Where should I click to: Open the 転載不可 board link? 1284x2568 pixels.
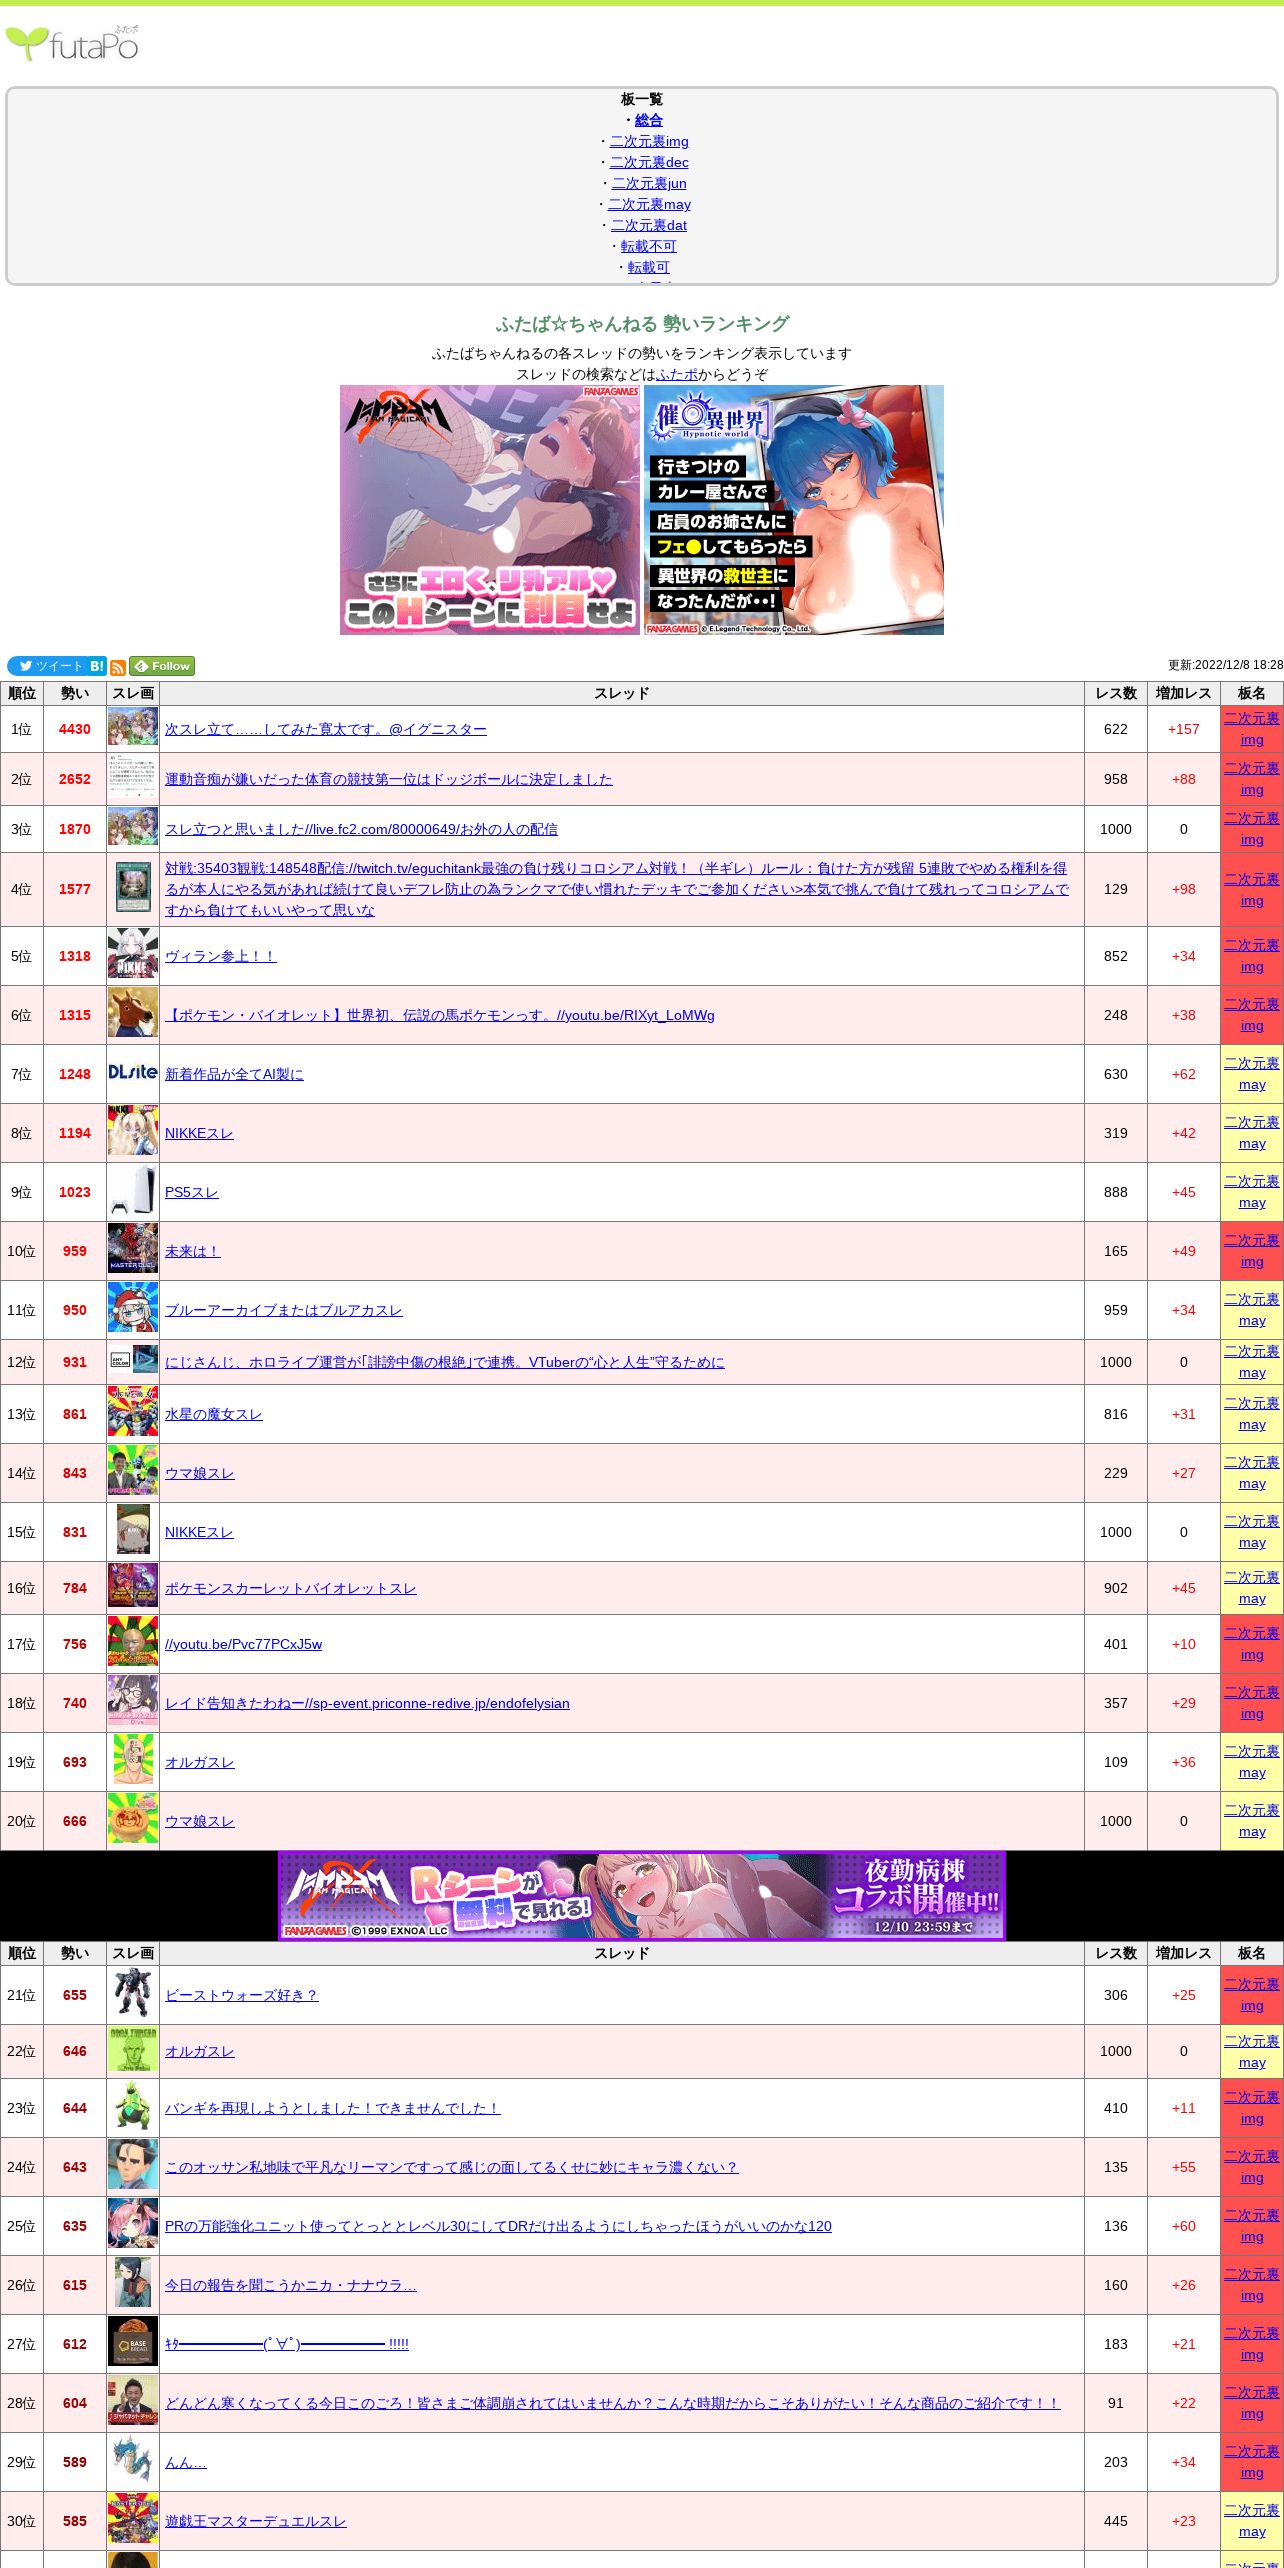point(649,246)
